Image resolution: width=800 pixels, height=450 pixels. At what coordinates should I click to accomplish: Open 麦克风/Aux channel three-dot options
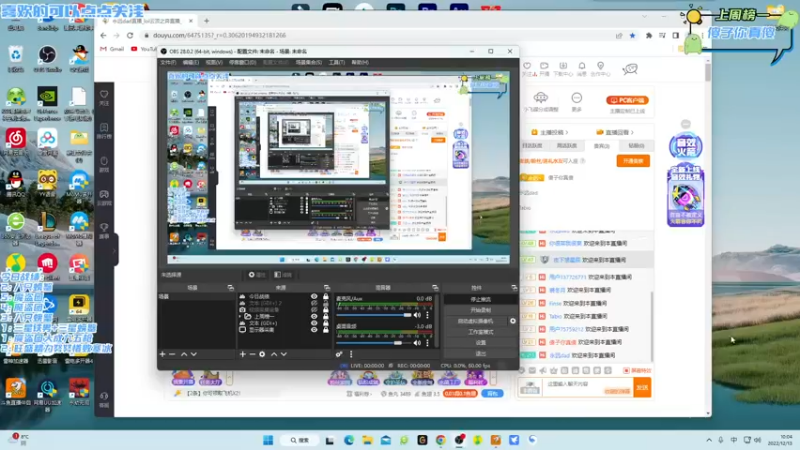click(428, 315)
